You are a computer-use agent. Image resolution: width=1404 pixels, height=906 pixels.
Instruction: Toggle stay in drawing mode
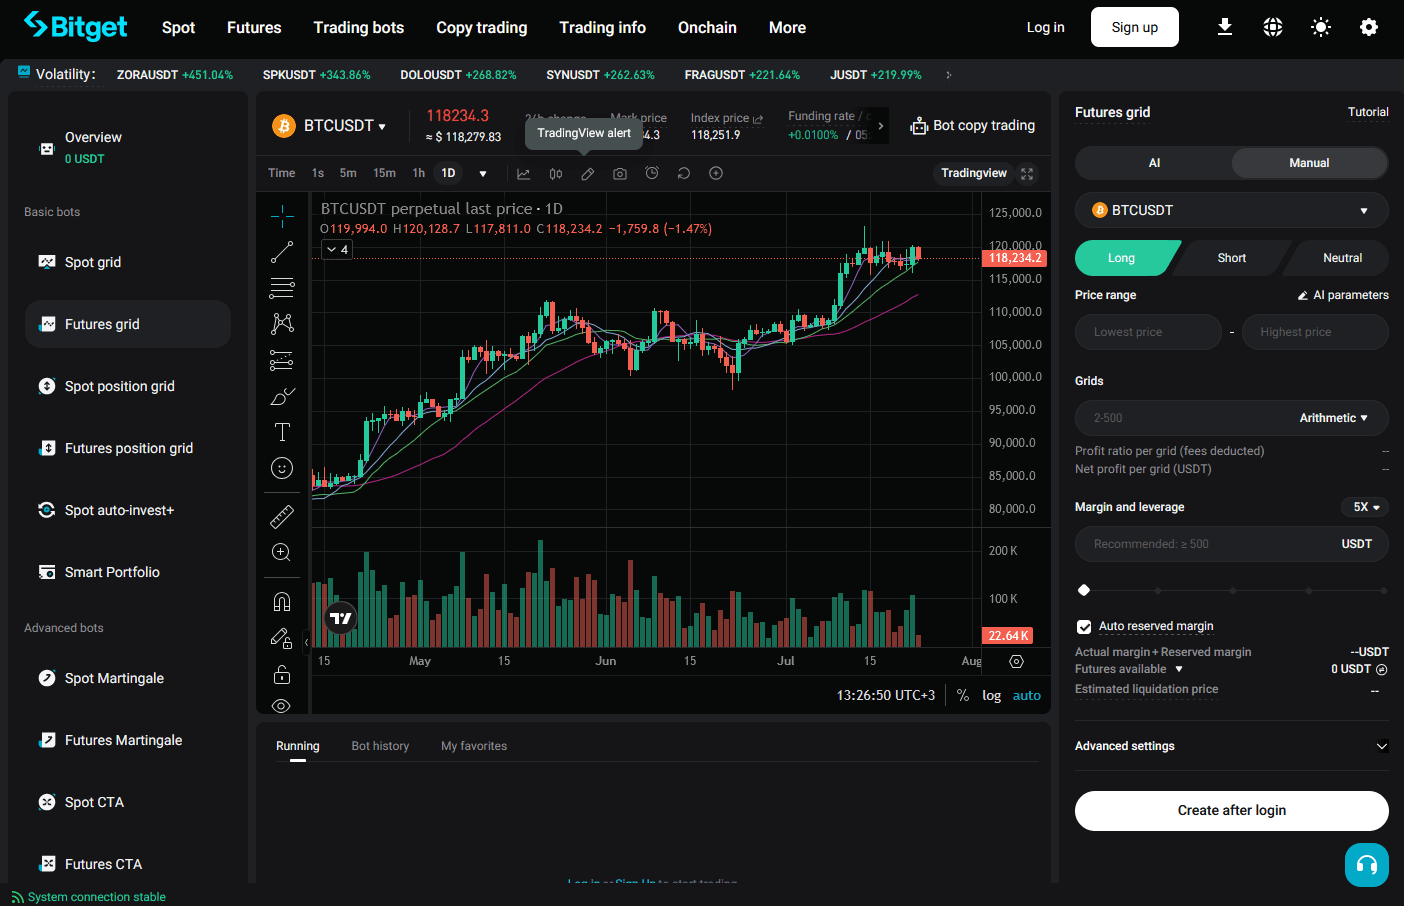[282, 638]
